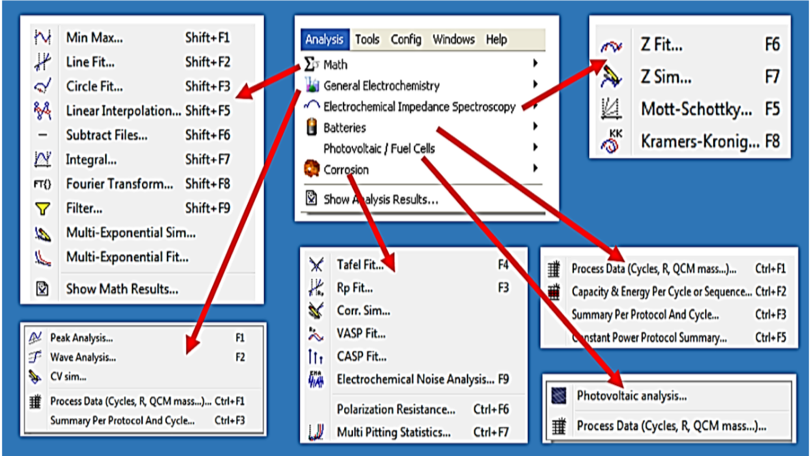Click the Photovoltaic analysis icon

(x=559, y=396)
